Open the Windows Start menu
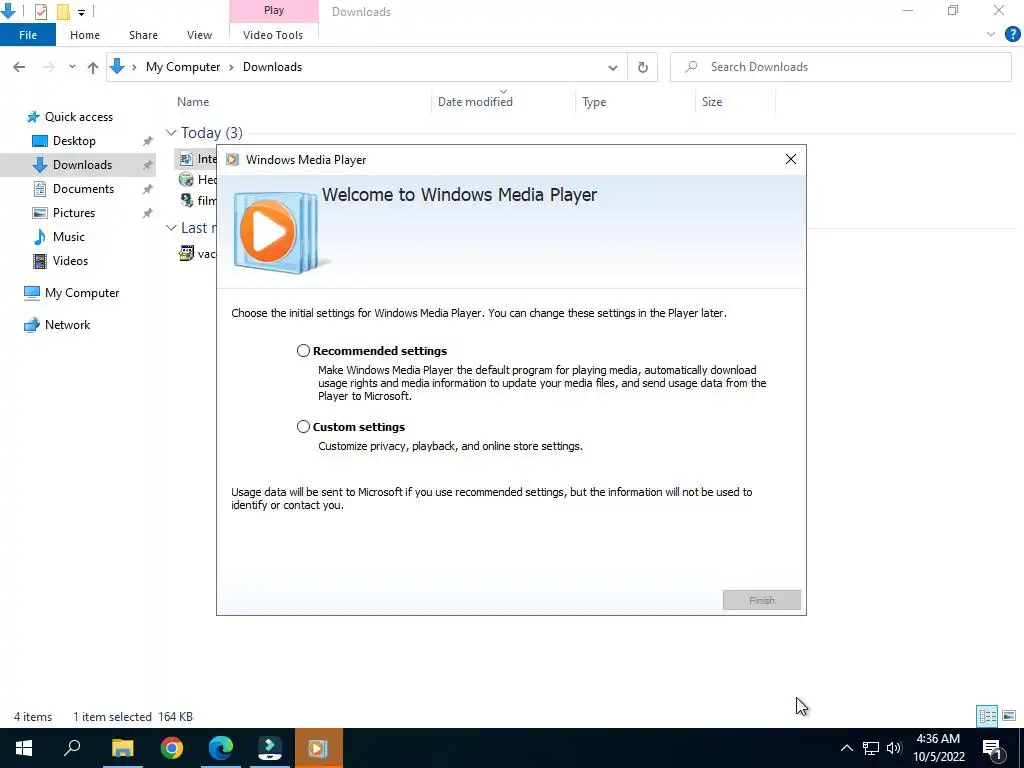 point(24,748)
